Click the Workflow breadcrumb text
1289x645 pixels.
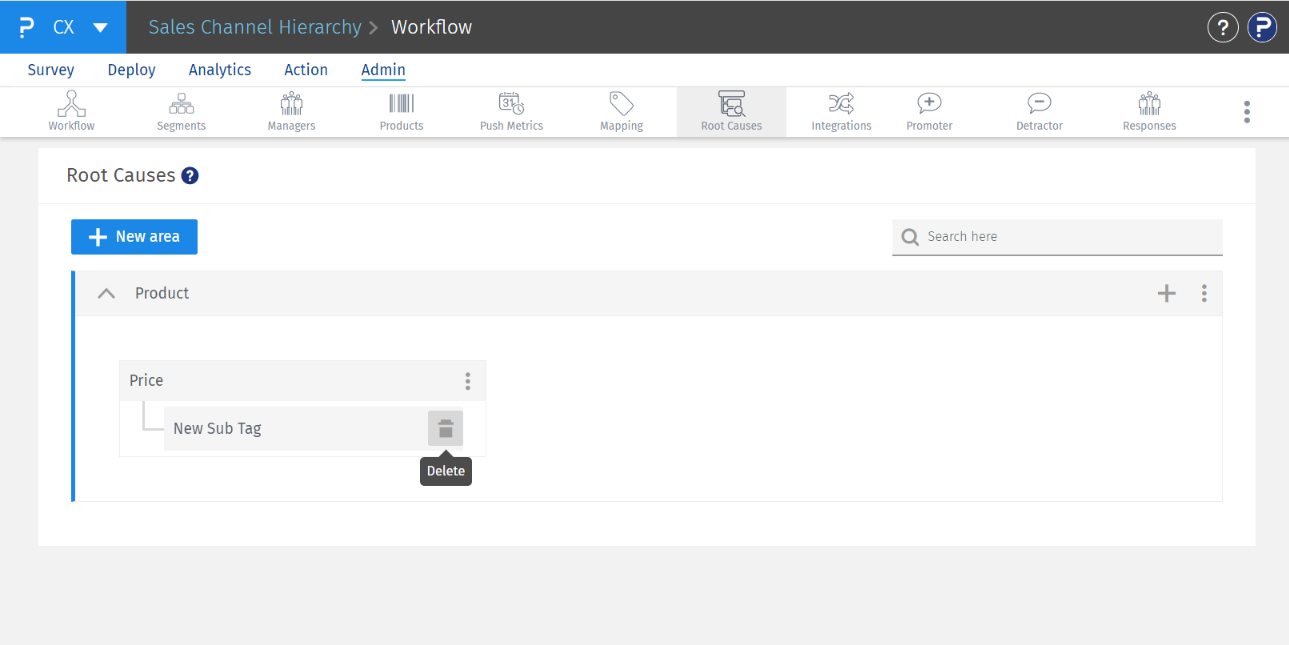431,27
